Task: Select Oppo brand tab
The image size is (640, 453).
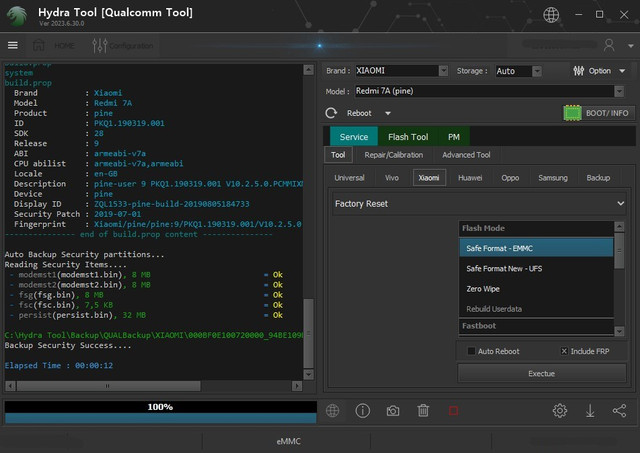Action: (510, 178)
